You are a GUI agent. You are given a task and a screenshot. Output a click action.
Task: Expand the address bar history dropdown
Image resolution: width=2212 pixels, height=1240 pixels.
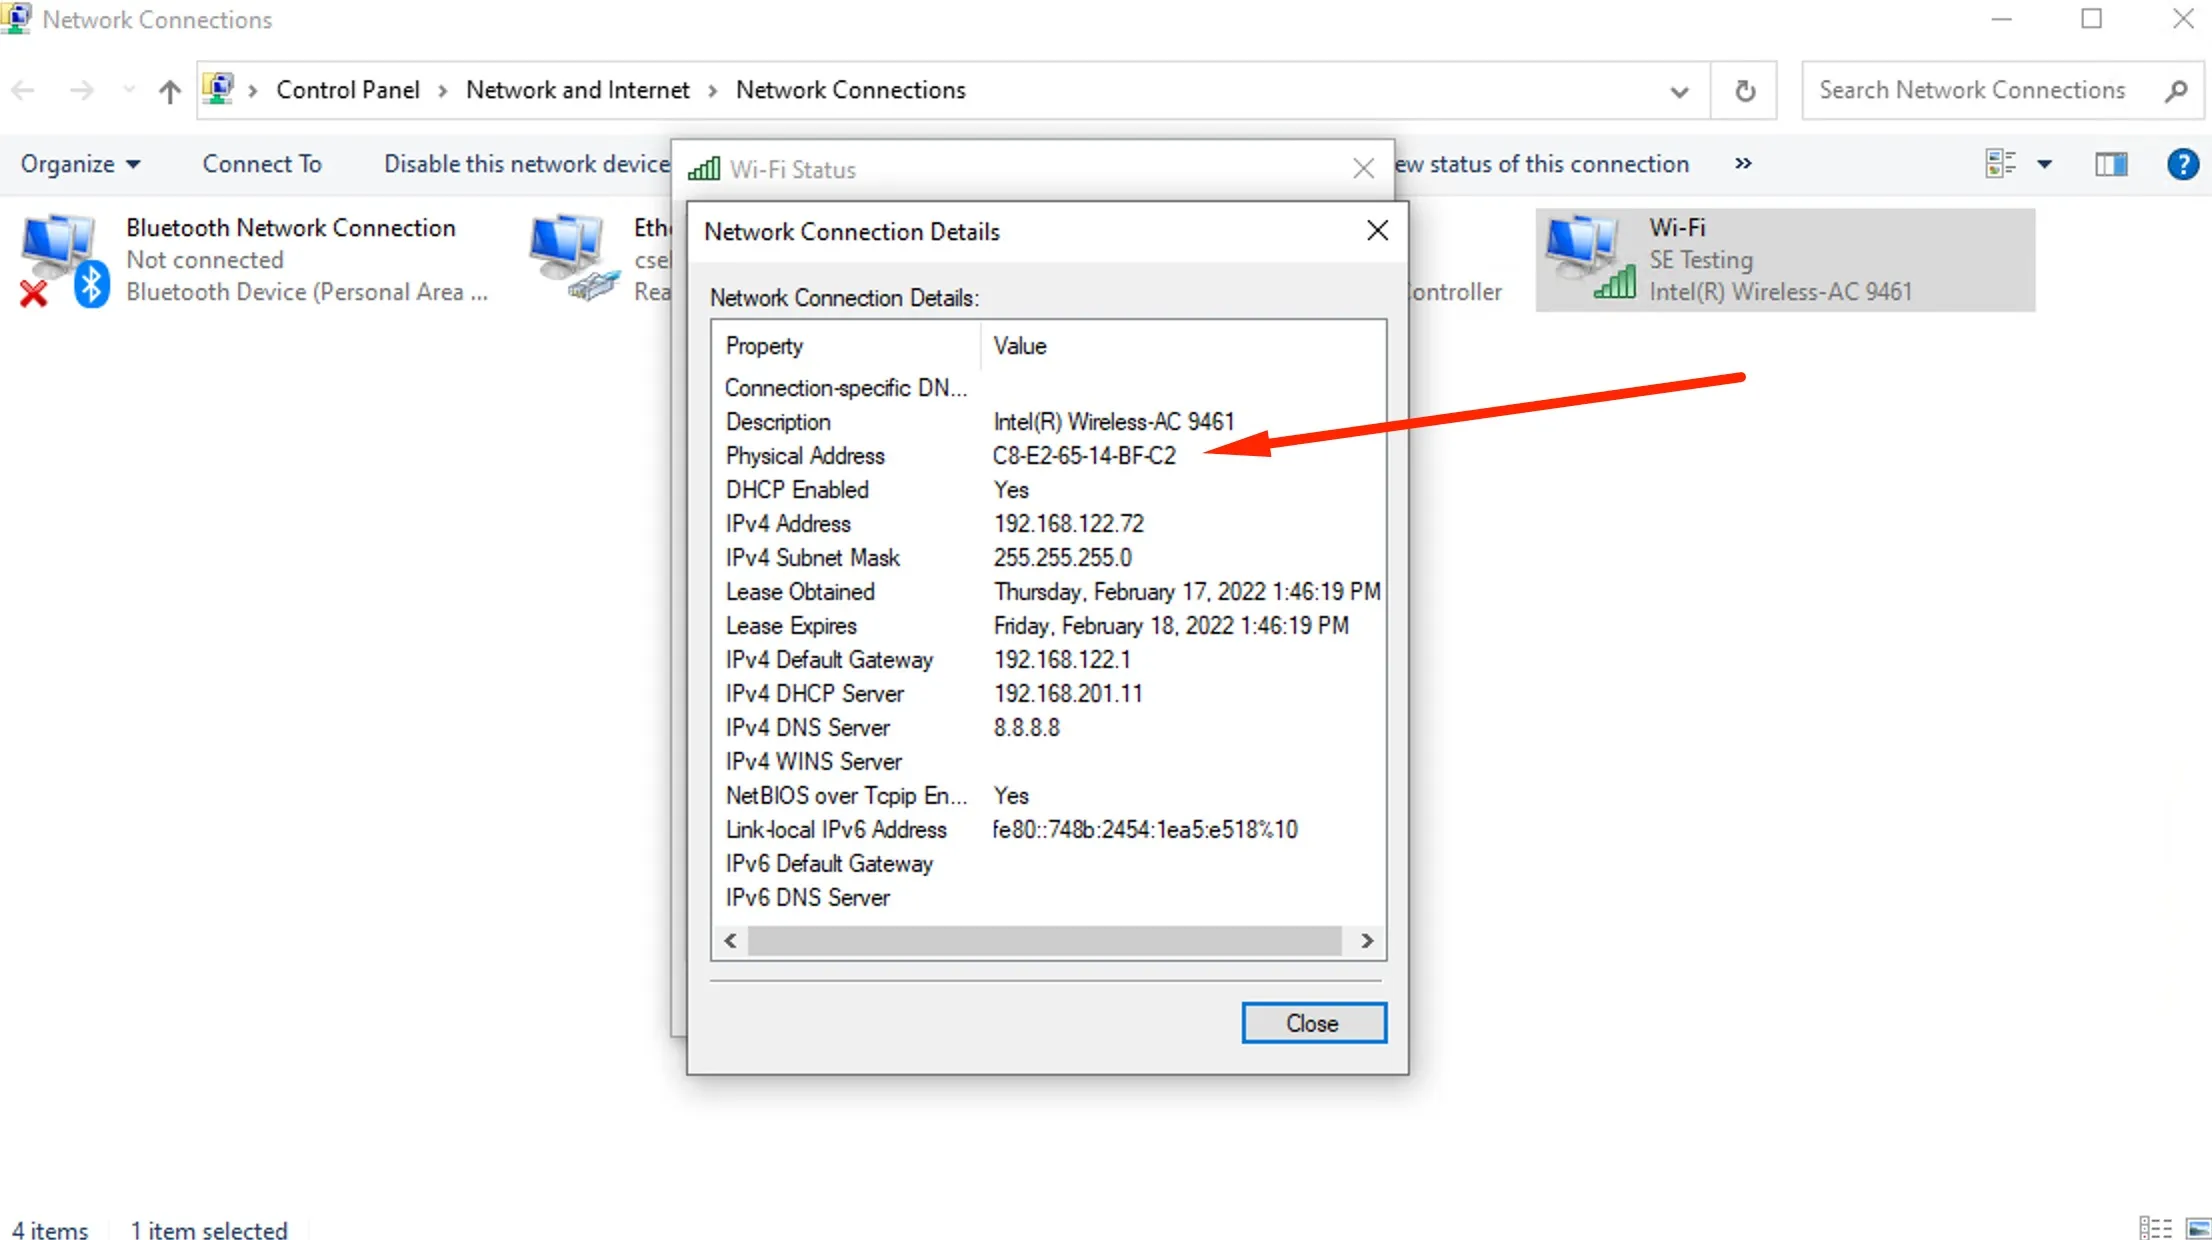(1679, 92)
